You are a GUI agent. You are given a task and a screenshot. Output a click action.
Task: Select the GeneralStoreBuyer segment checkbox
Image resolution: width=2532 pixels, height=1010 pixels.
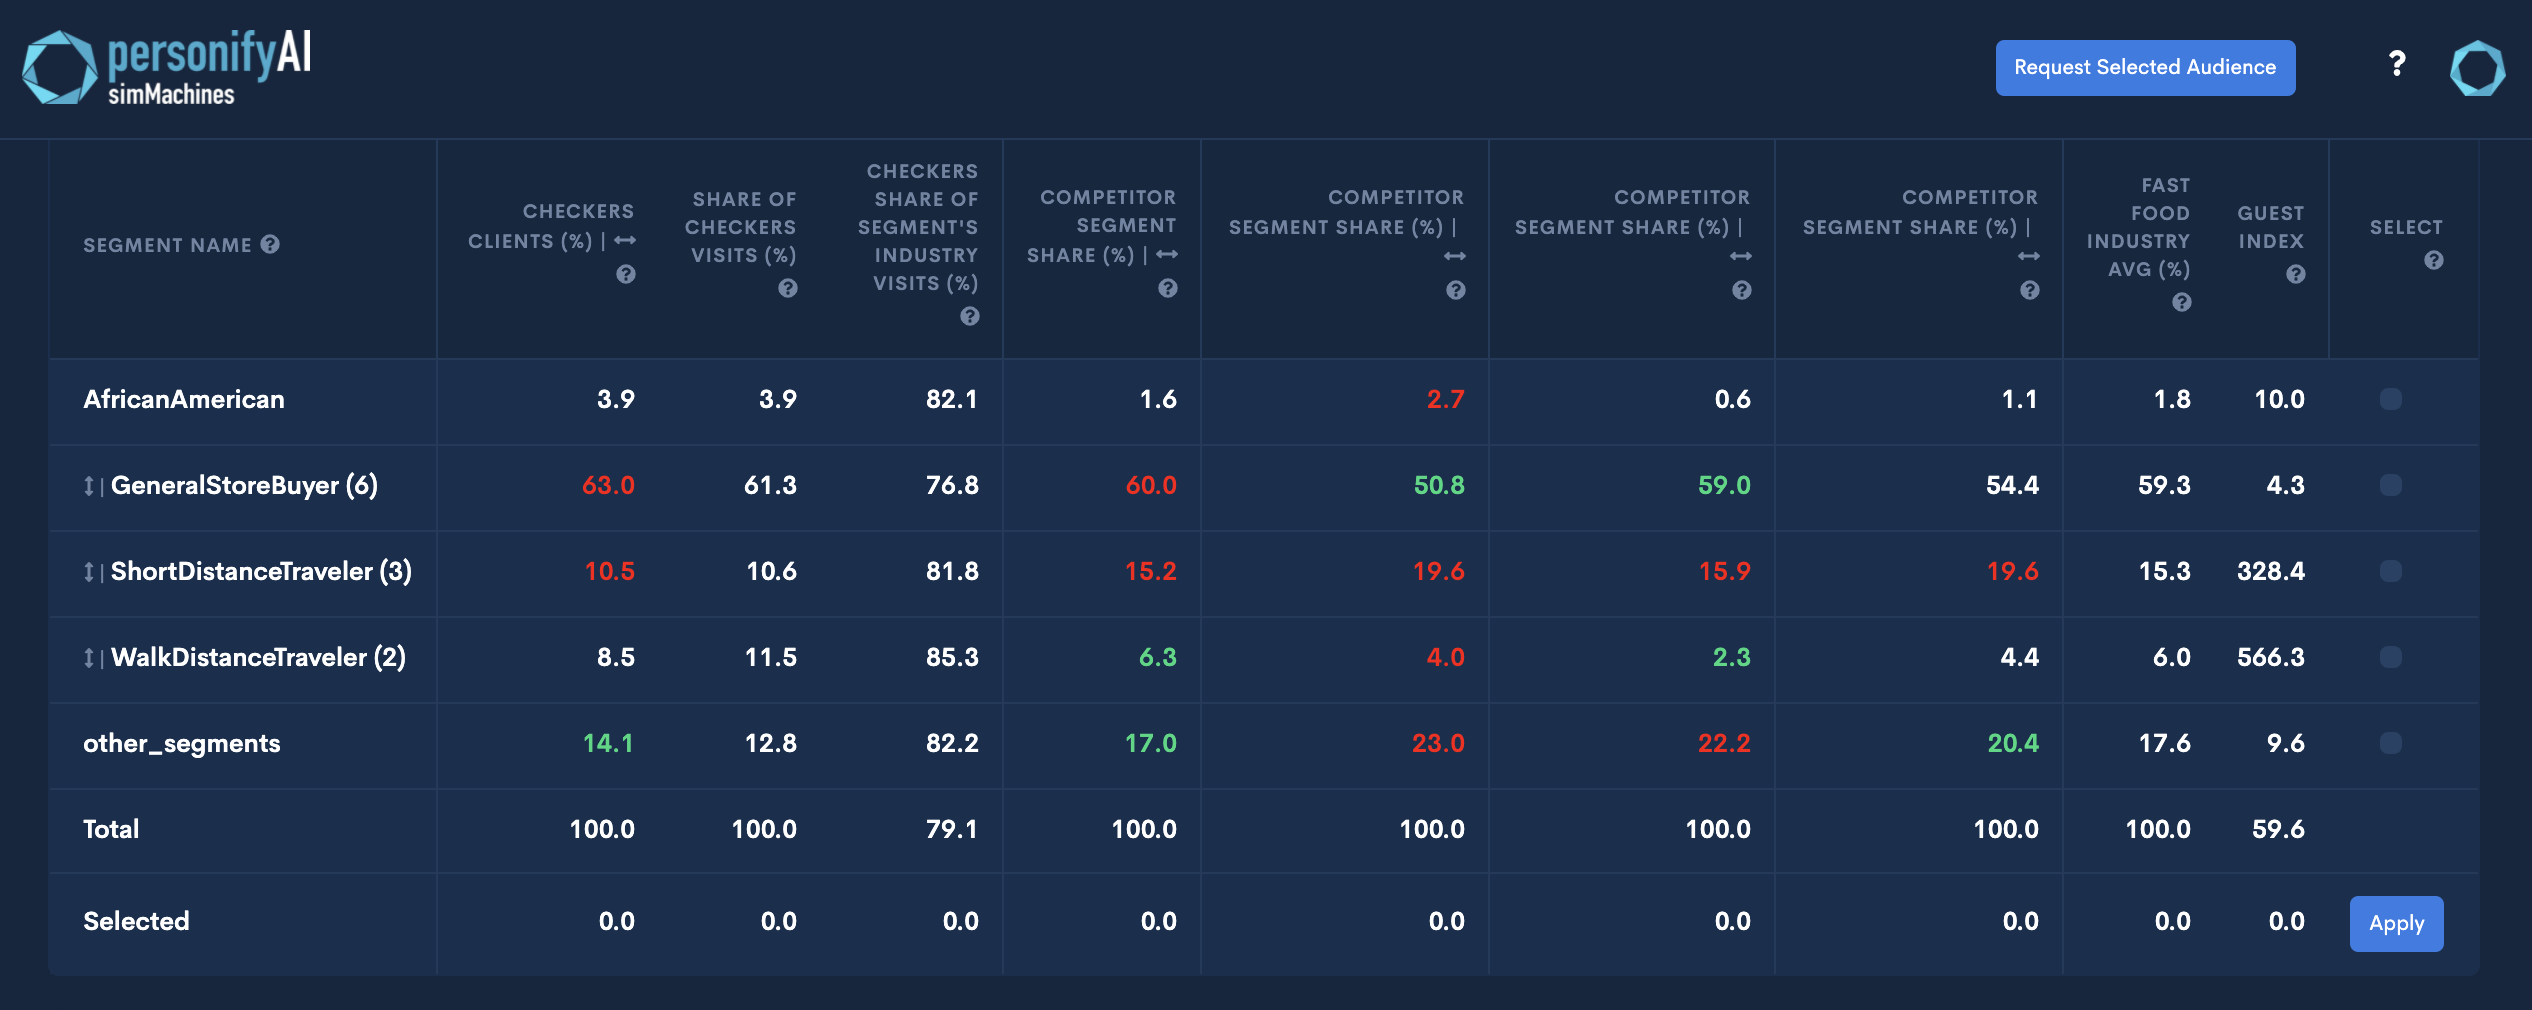[x=2391, y=485]
